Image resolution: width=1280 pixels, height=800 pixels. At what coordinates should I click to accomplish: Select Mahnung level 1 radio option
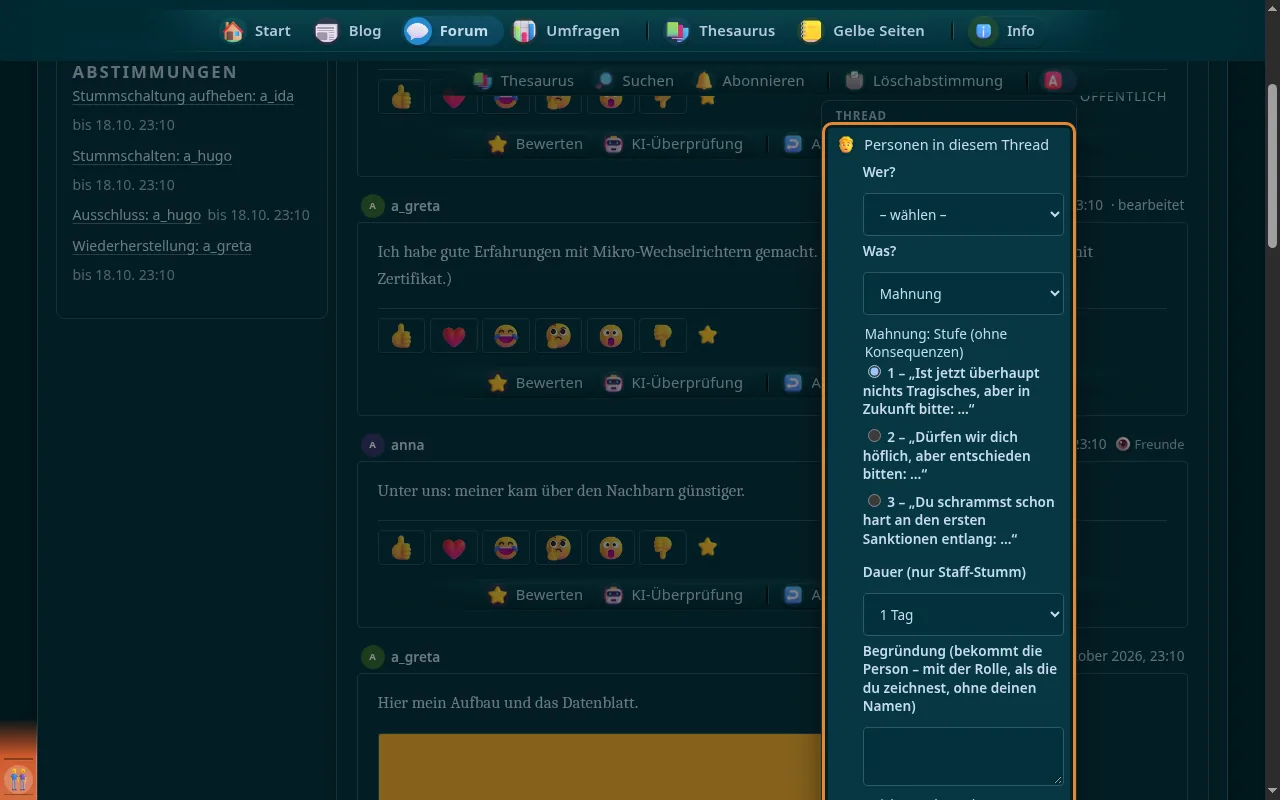click(875, 372)
